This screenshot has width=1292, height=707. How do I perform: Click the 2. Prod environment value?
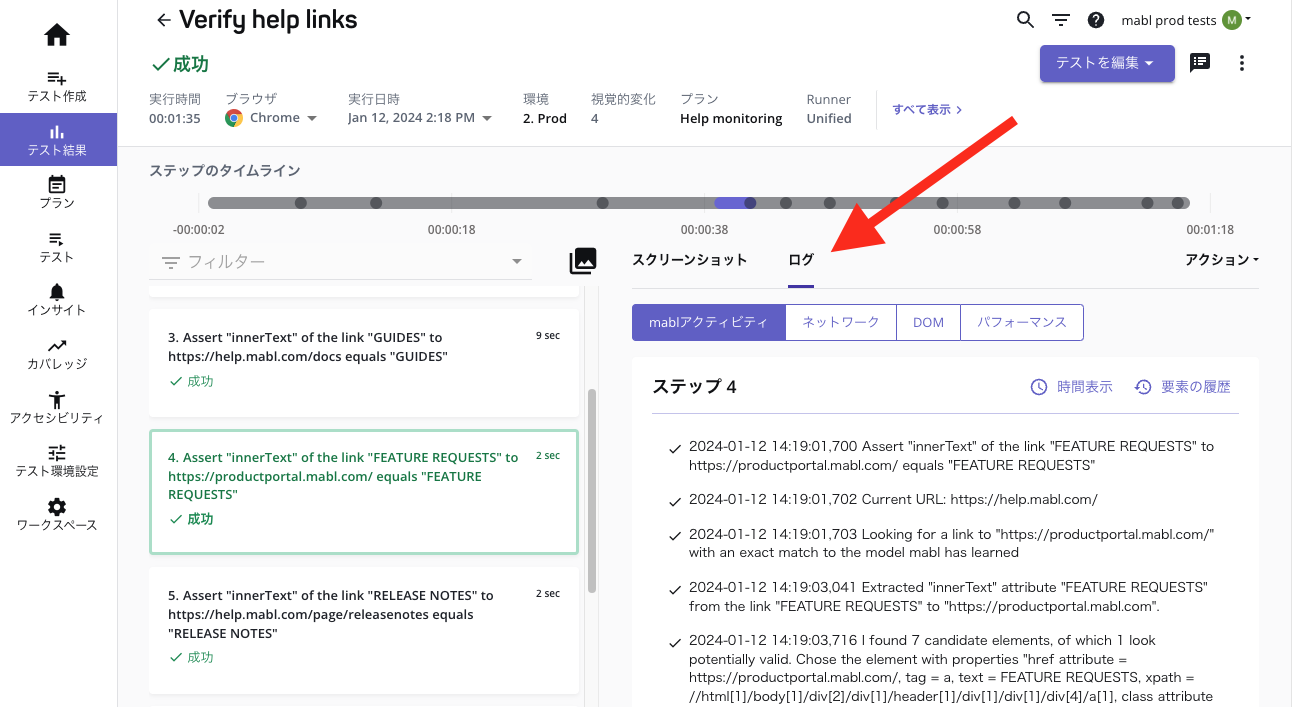545,118
